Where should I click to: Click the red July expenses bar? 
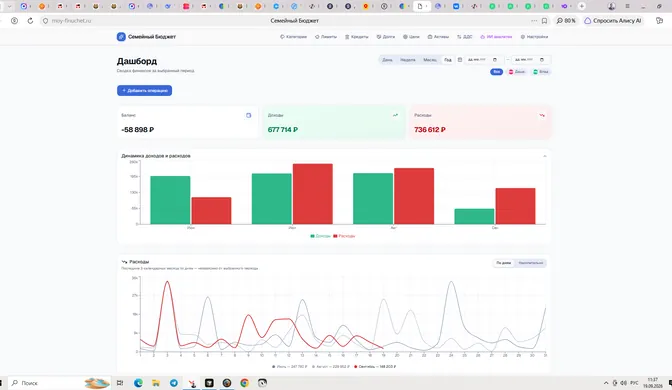(313, 194)
